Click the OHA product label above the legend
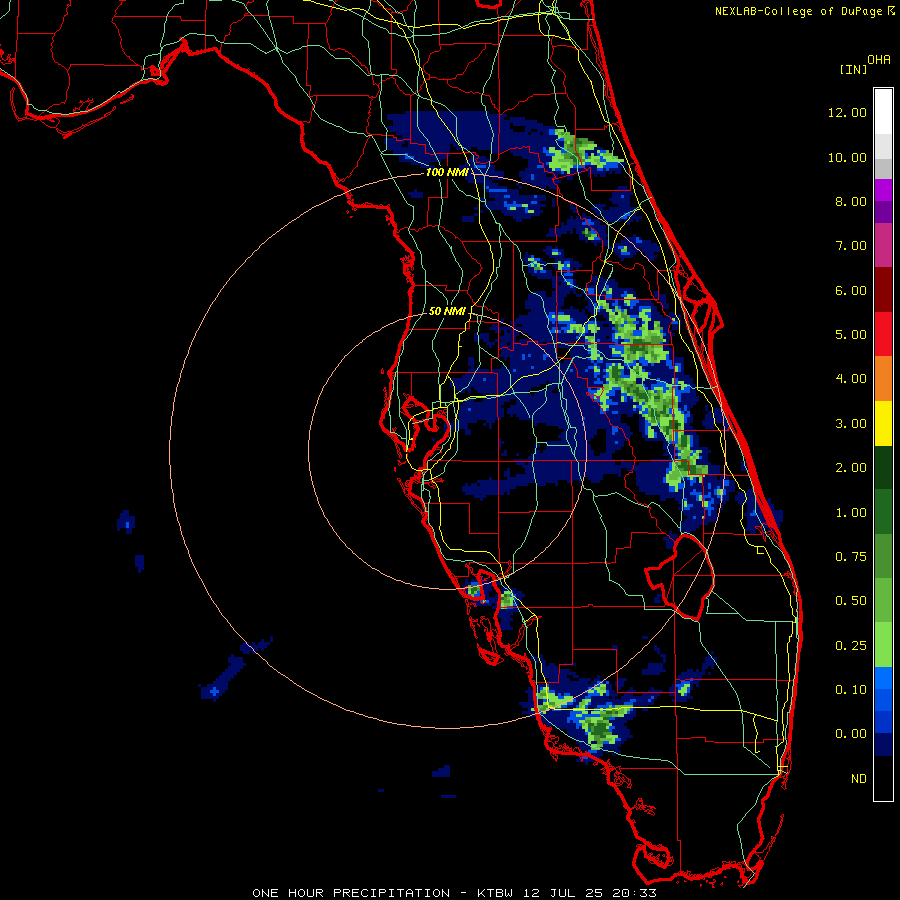This screenshot has width=900, height=900. (x=879, y=59)
